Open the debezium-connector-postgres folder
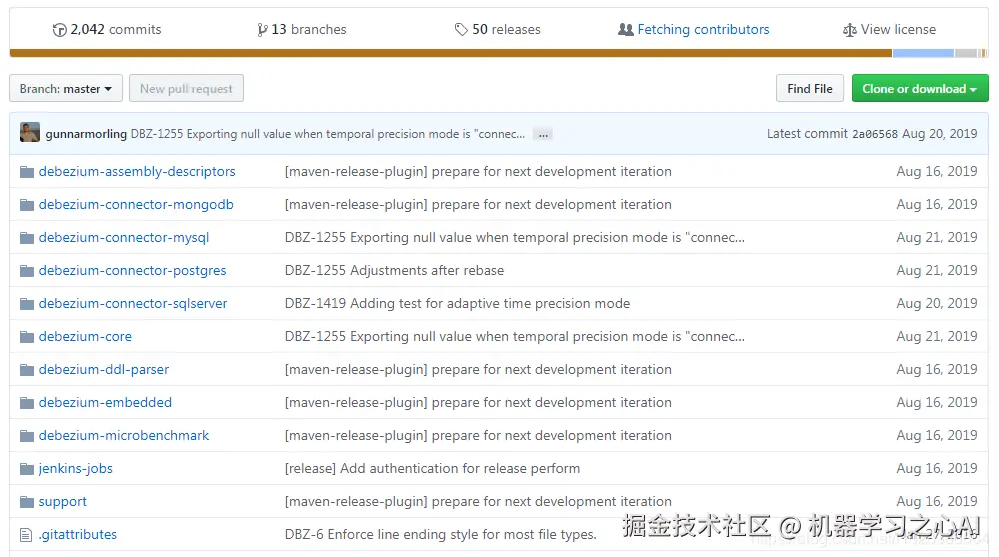 coord(132,271)
